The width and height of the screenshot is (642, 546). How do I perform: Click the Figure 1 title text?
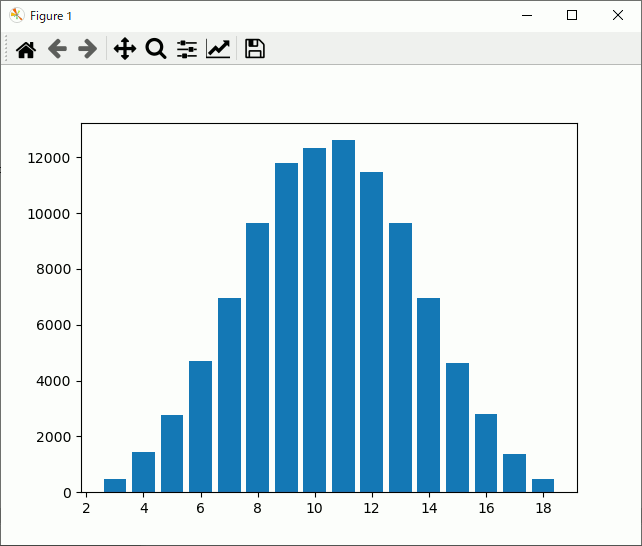[51, 16]
